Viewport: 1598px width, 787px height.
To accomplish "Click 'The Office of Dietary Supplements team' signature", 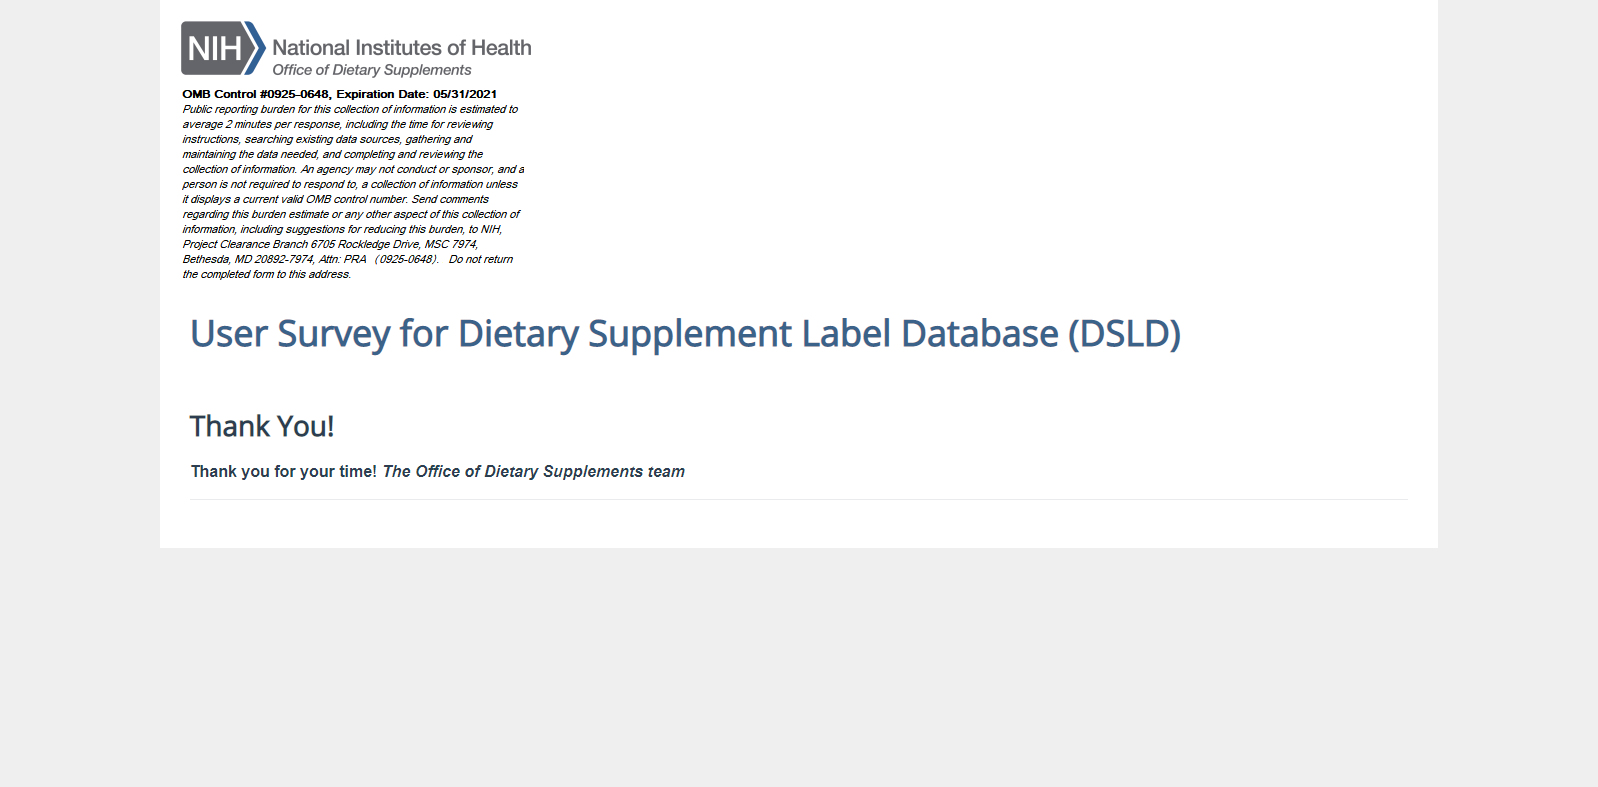I will 534,471.
